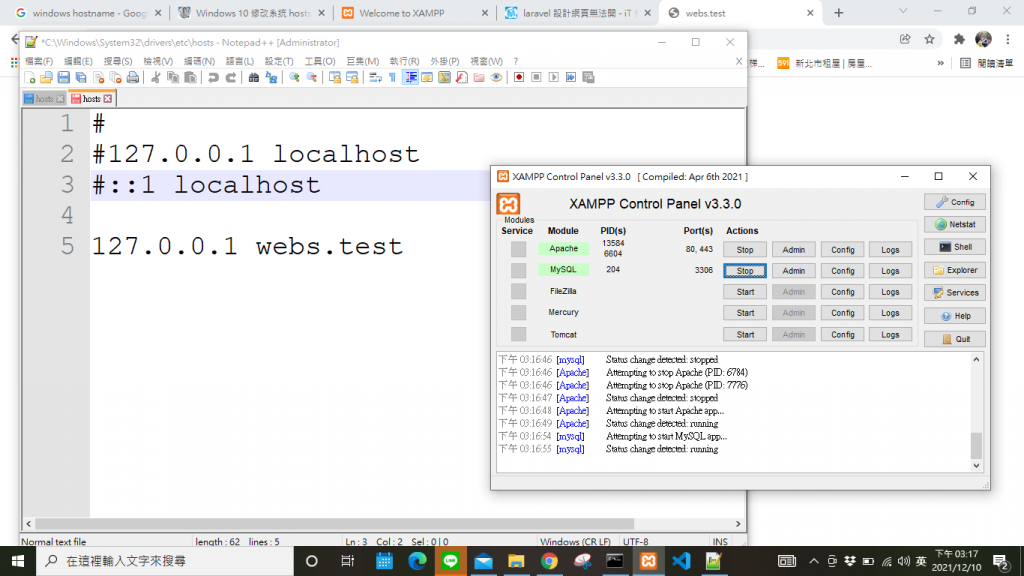The image size is (1024, 576).
Task: Click the Zoom In magnifier icon
Action: 295,78
